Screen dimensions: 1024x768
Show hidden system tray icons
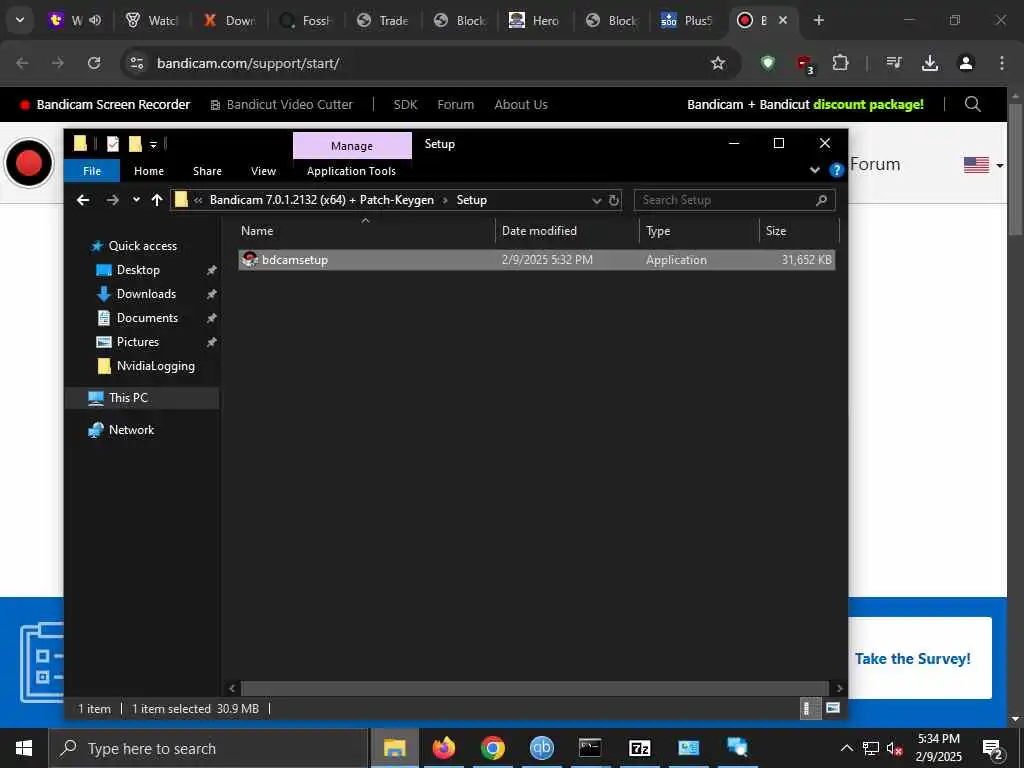[x=846, y=748]
